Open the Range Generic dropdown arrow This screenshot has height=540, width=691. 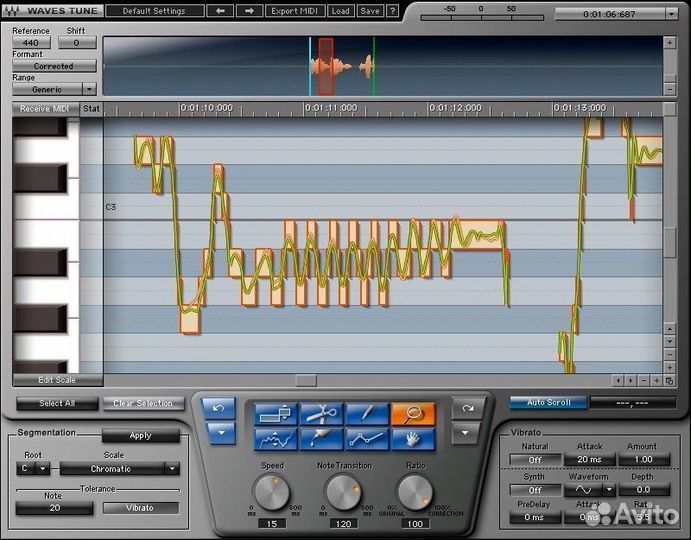[x=89, y=89]
